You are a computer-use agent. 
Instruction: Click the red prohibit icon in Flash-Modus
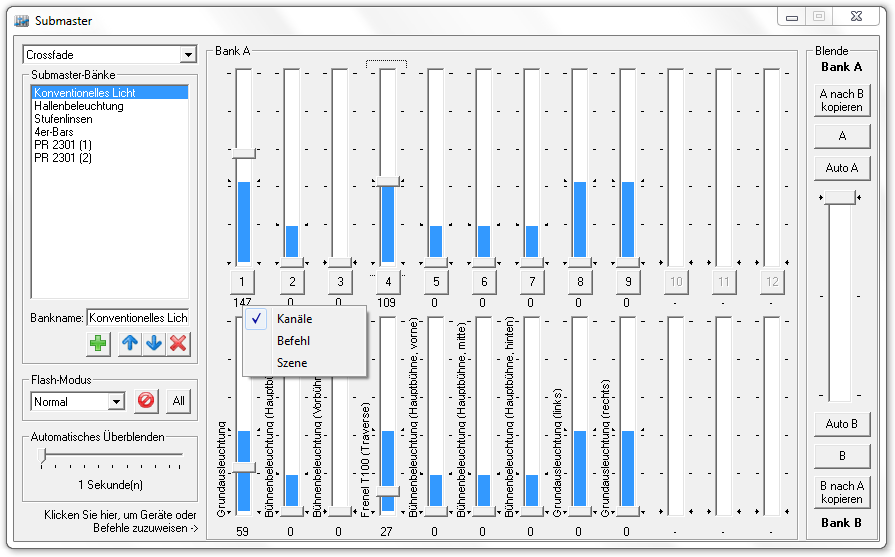(146, 401)
